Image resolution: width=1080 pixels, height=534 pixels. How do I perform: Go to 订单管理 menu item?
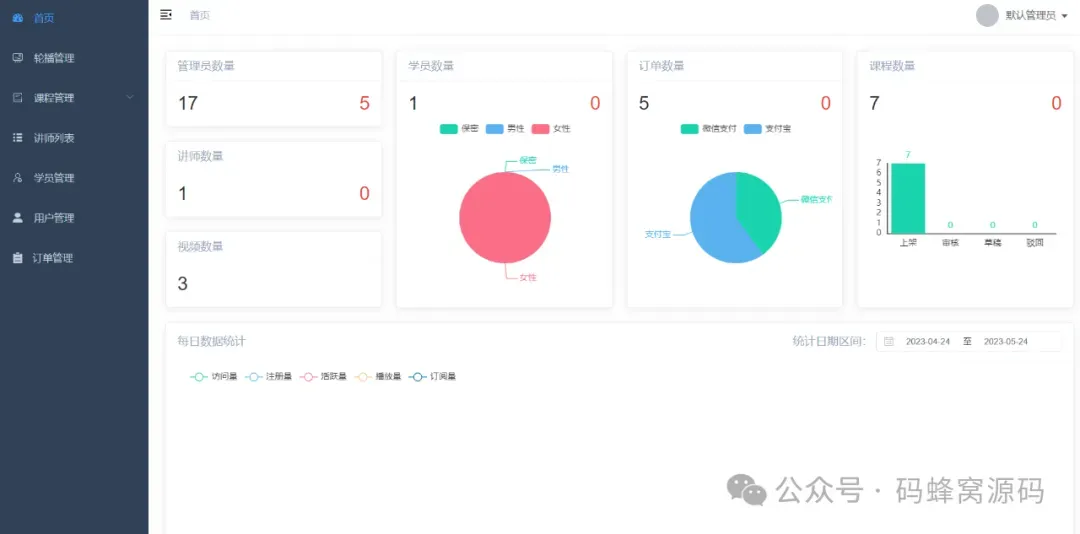click(x=74, y=258)
